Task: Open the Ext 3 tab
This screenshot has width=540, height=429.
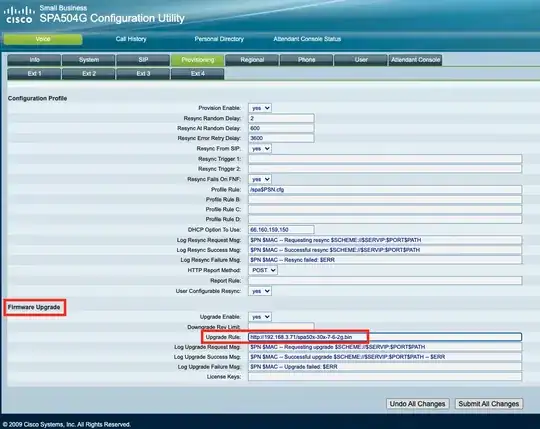Action: click(143, 74)
